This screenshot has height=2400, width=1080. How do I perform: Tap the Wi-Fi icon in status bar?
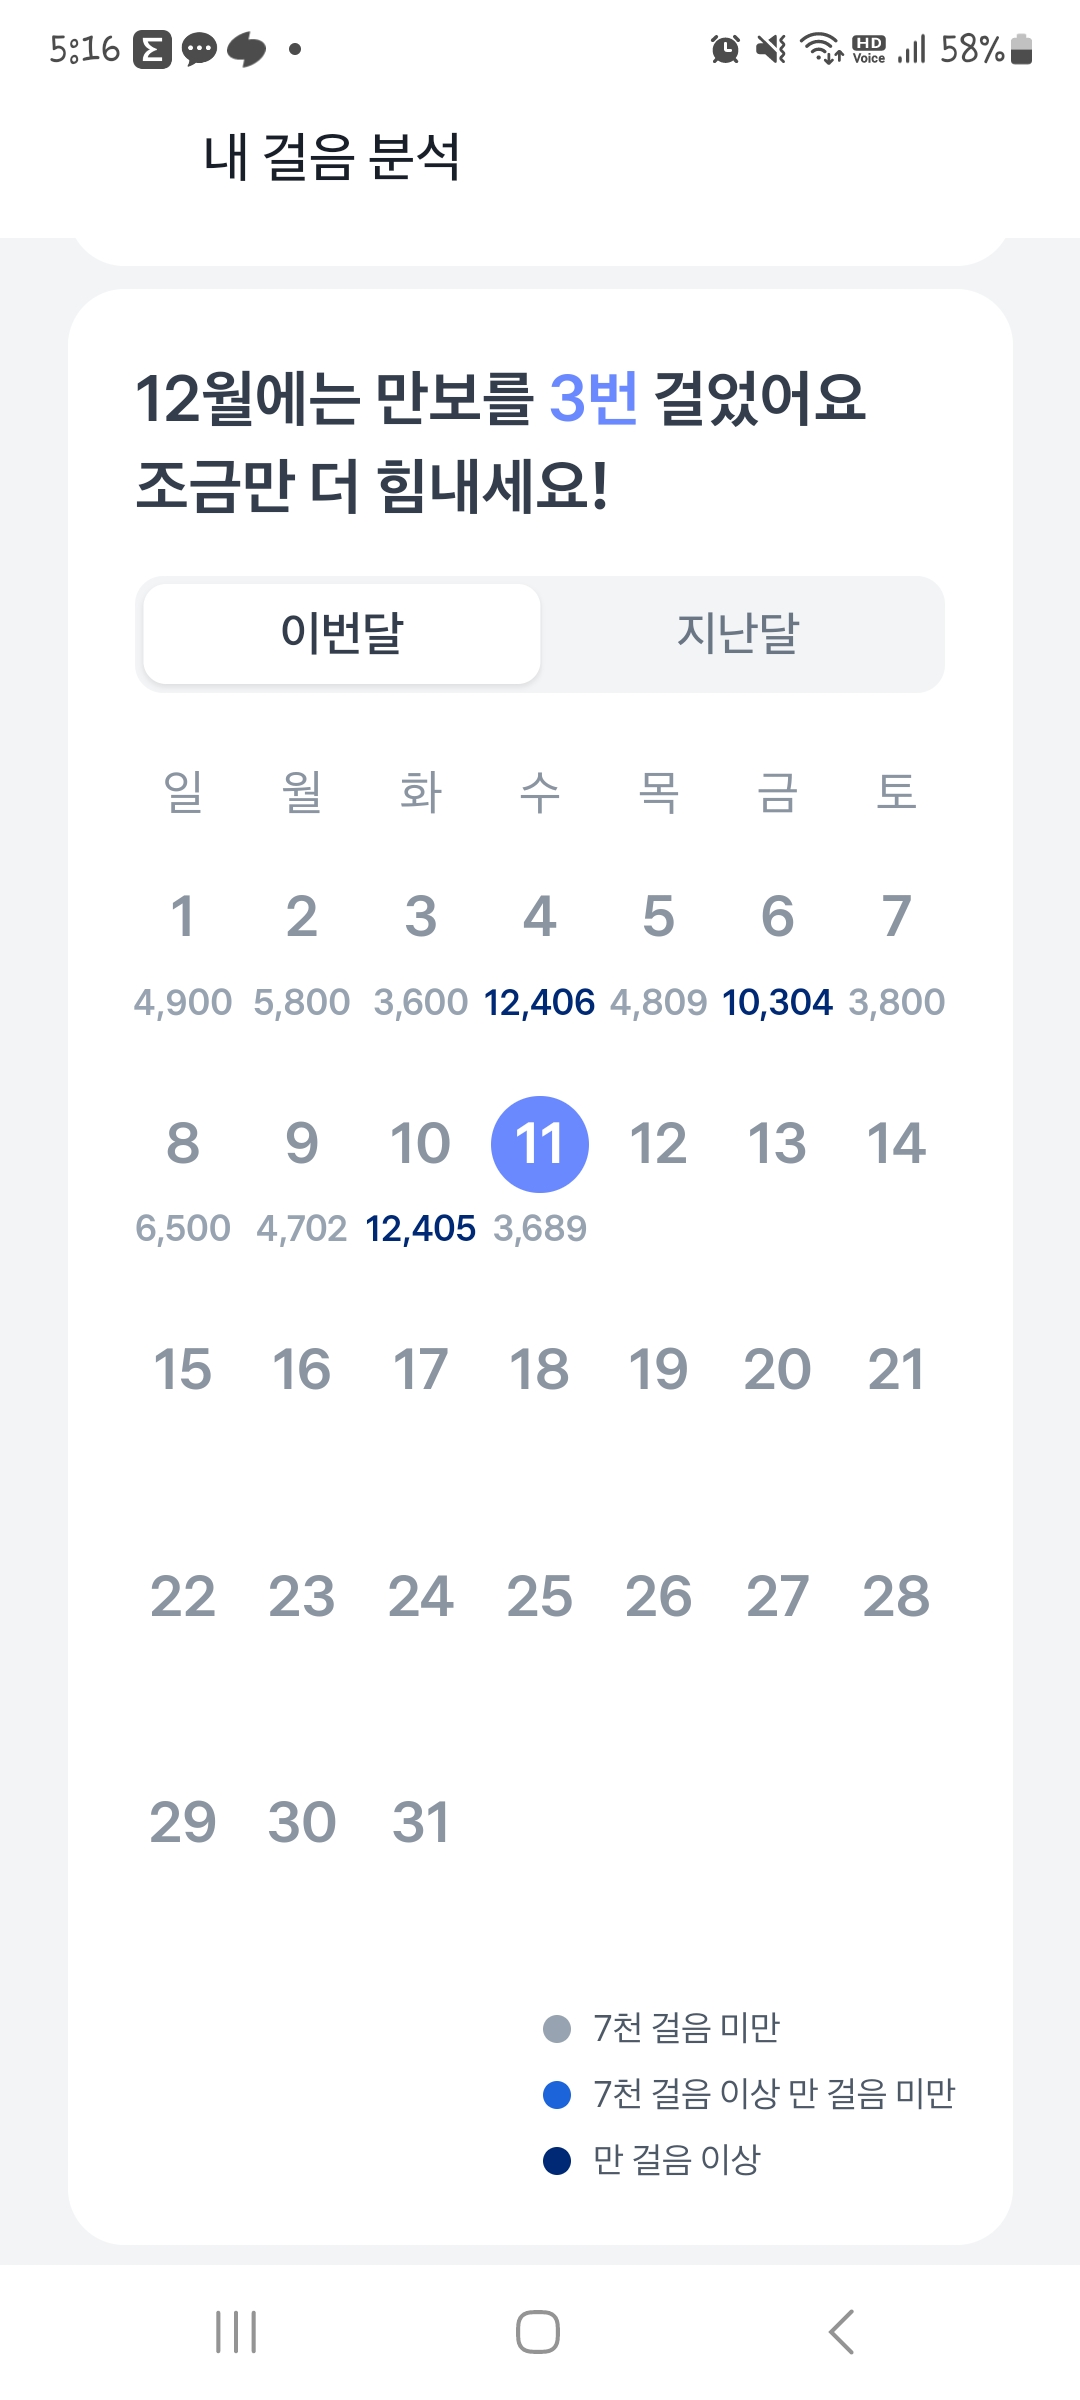tap(821, 48)
